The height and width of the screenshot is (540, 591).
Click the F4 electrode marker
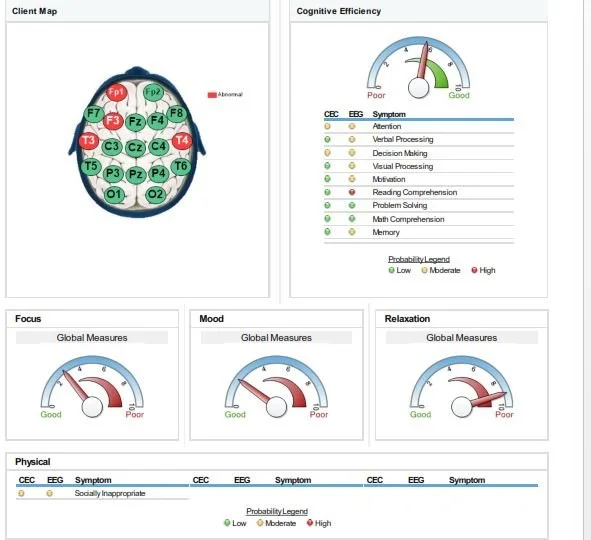[157, 121]
